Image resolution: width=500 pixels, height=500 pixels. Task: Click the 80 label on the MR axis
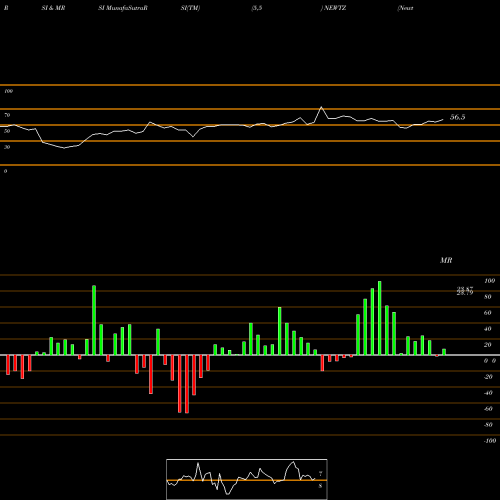[488, 297]
